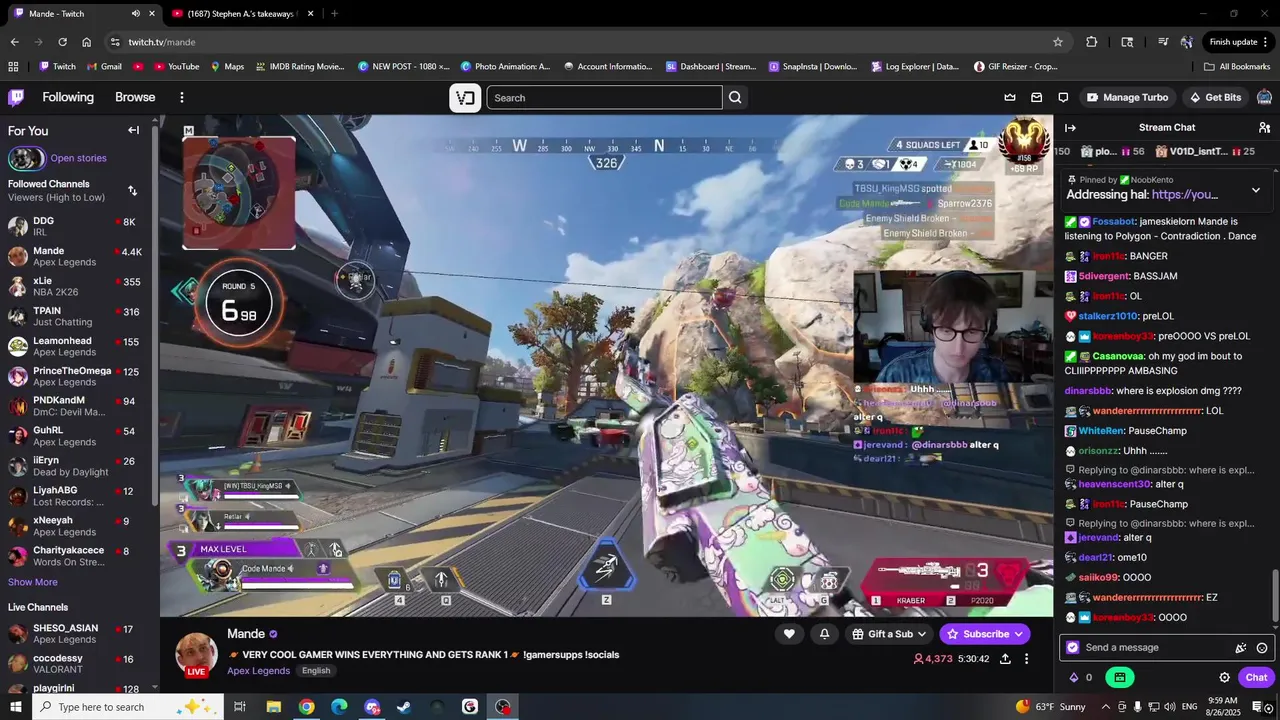Viewport: 1280px width, 720px height.
Task: Open the Whispers speech bubble icon
Action: tap(1063, 97)
